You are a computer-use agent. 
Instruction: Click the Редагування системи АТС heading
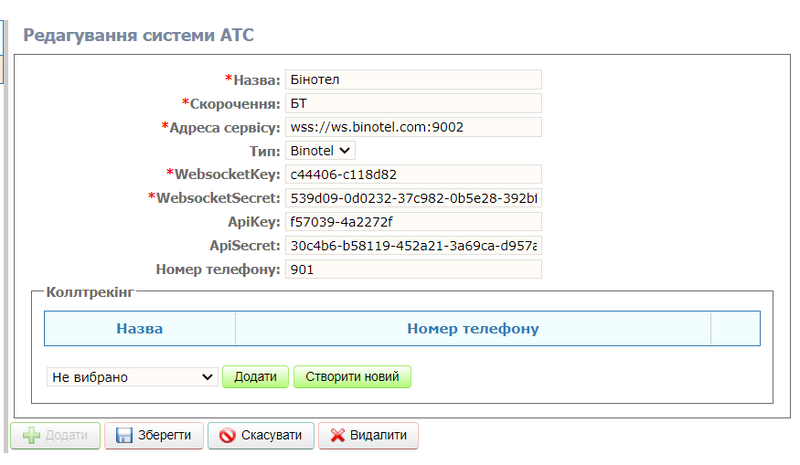[x=139, y=35]
